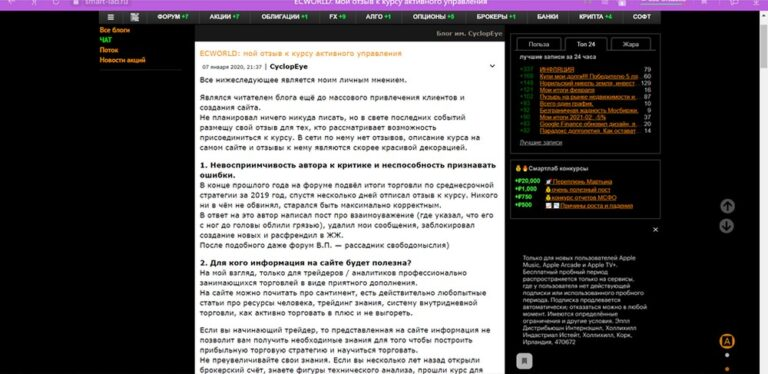Image resolution: width=768 pixels, height=374 pixels.
Task: Open the БРОКЕРЫ menu item
Action: tap(496, 17)
